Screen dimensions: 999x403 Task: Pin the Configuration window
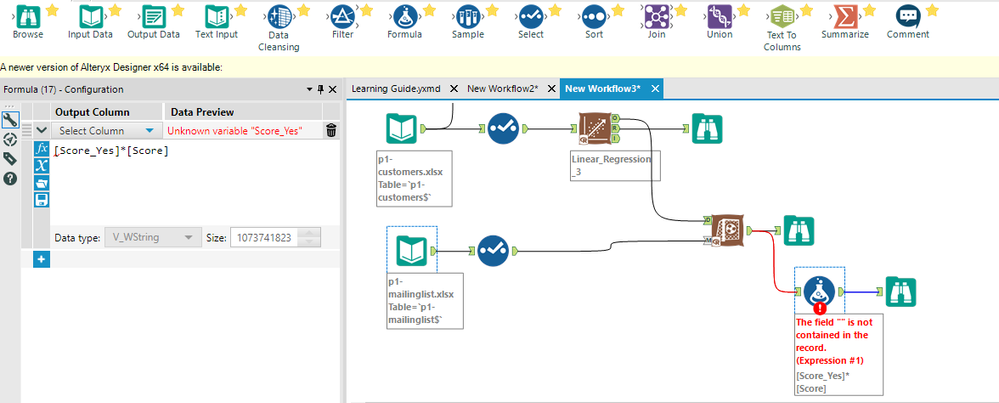pyautogui.click(x=320, y=89)
